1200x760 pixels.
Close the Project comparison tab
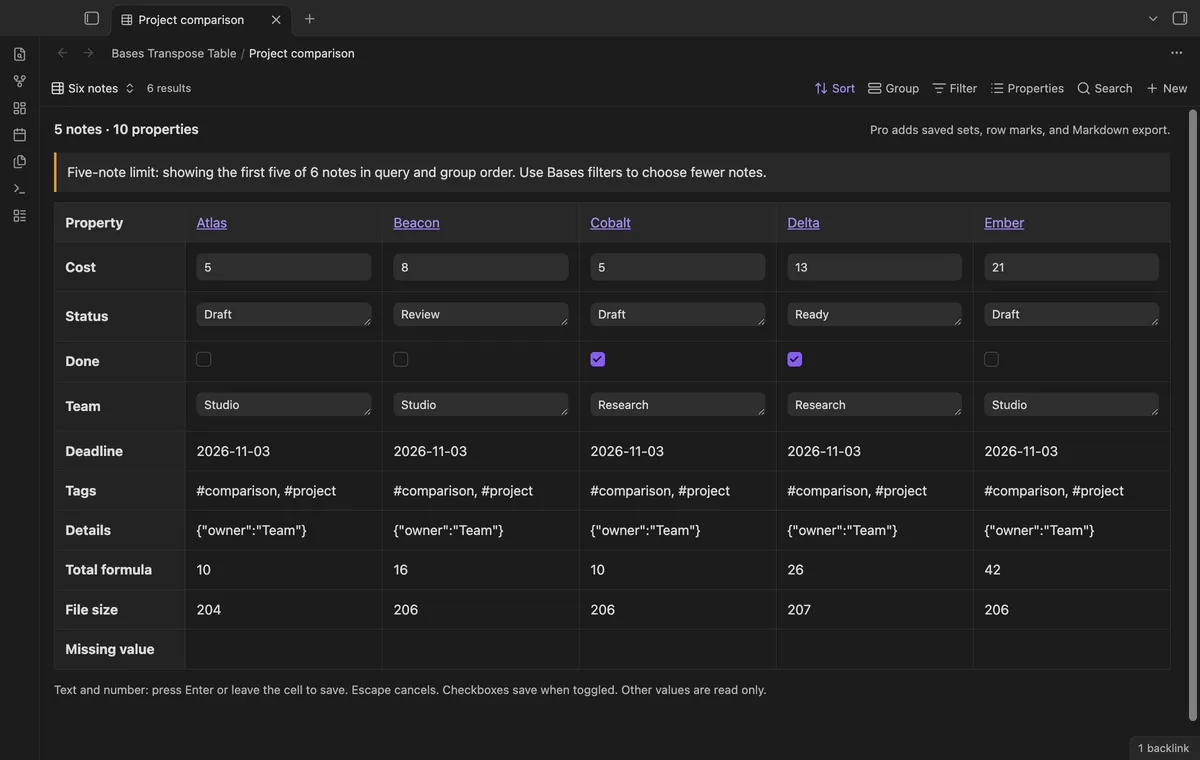pos(276,20)
